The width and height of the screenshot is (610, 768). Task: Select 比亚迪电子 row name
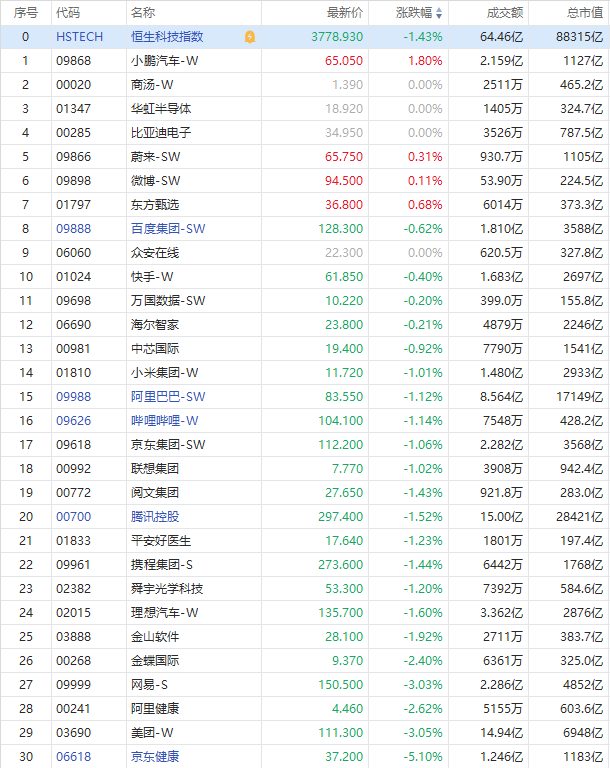click(161, 133)
